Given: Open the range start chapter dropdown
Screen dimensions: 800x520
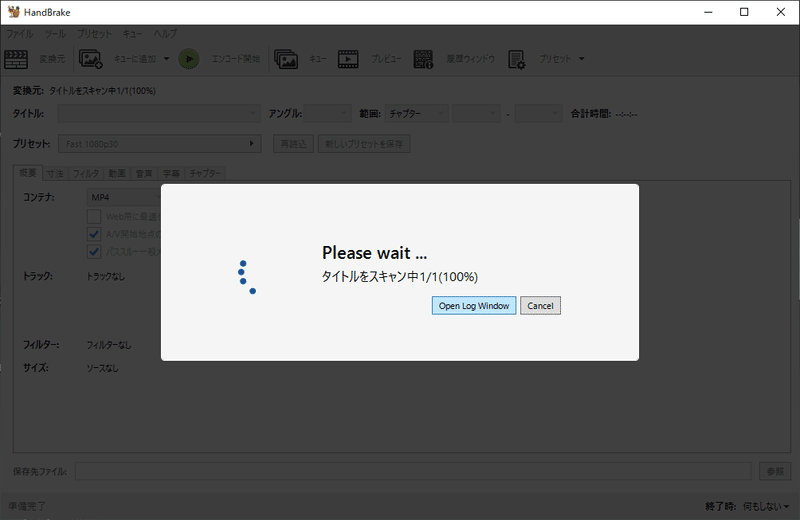Looking at the screenshot, I should tap(476, 113).
